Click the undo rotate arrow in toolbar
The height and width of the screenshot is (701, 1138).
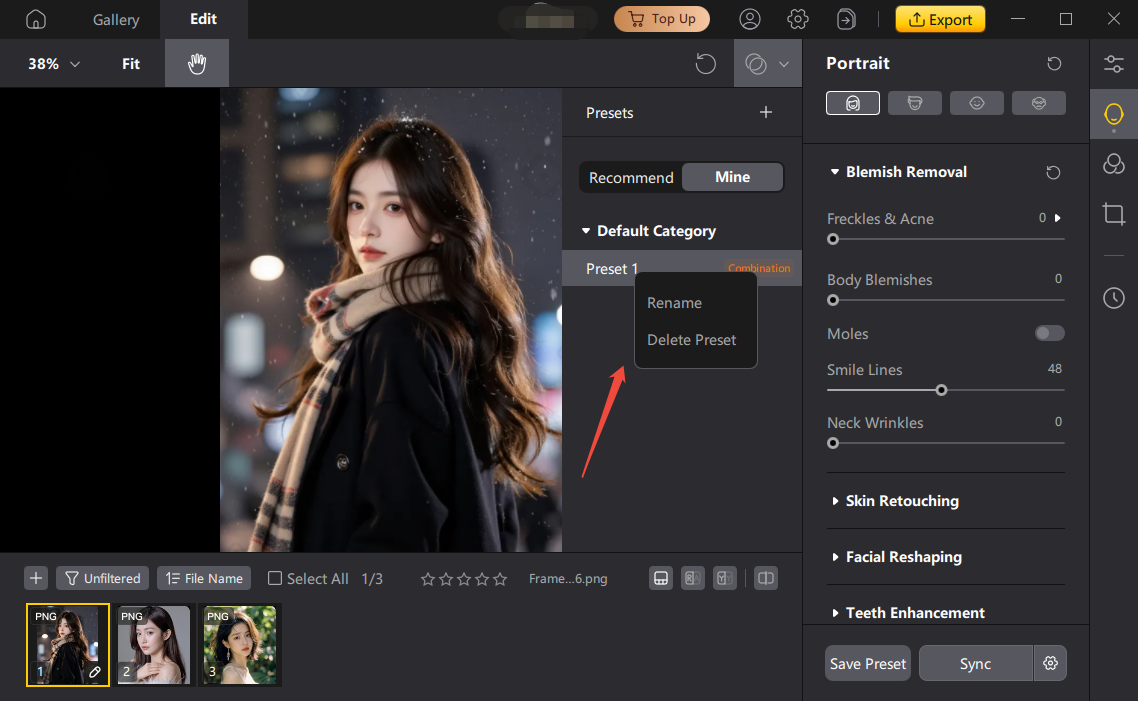tap(705, 64)
